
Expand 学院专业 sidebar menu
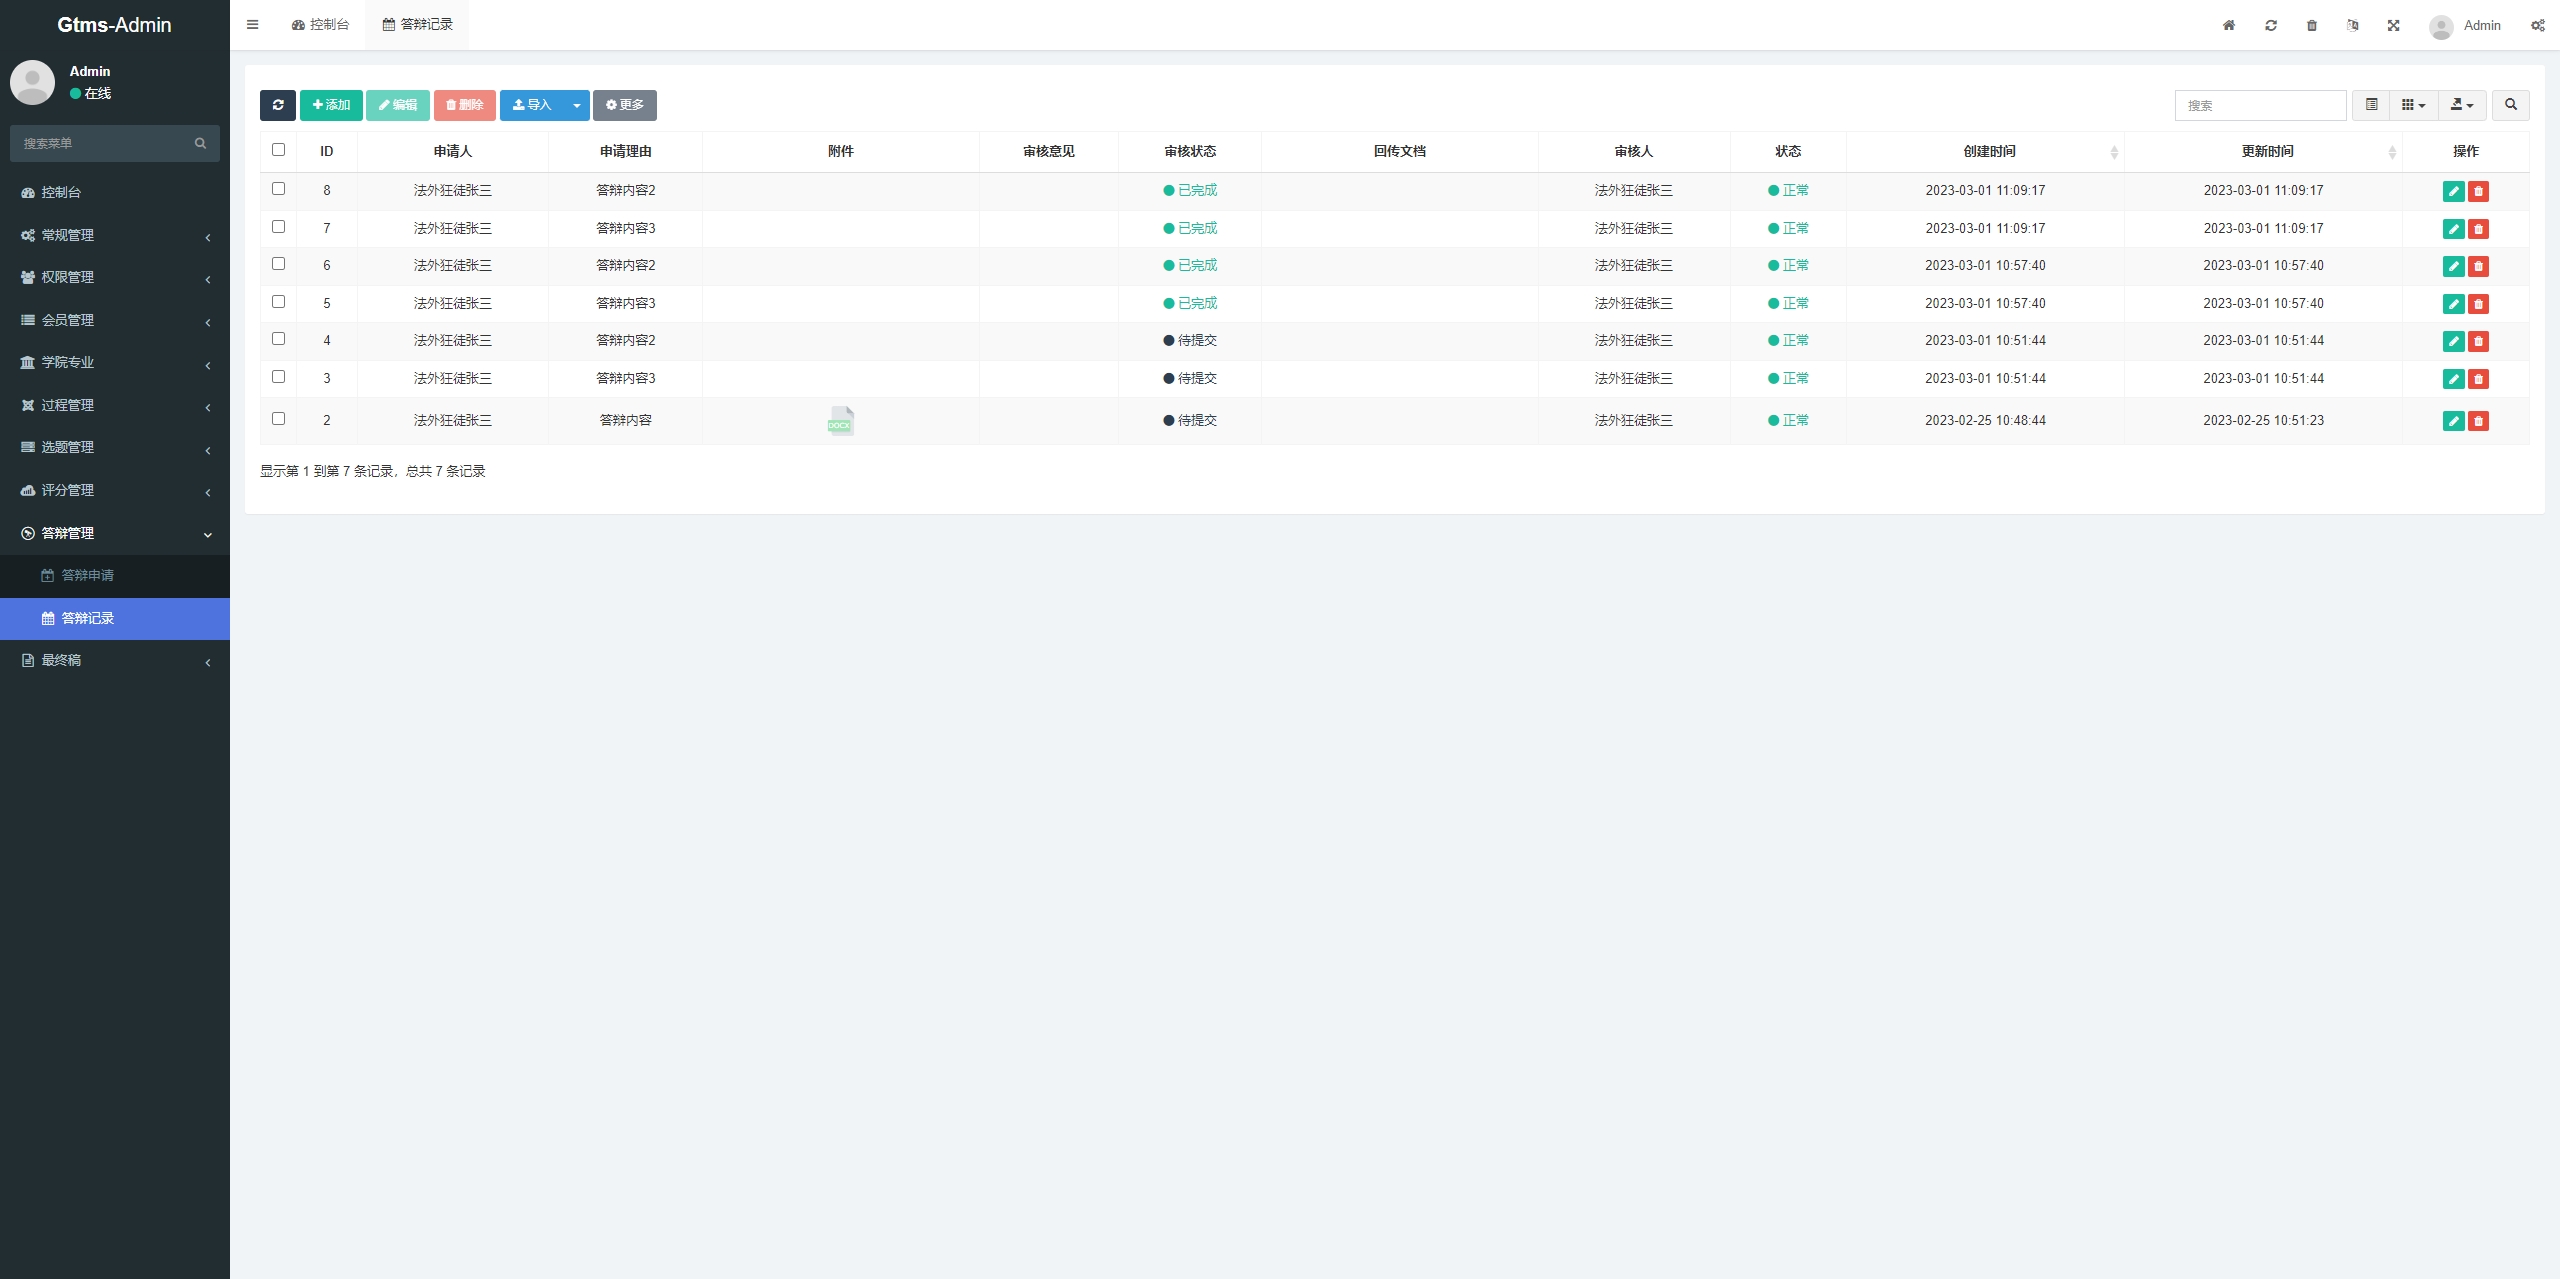click(115, 362)
